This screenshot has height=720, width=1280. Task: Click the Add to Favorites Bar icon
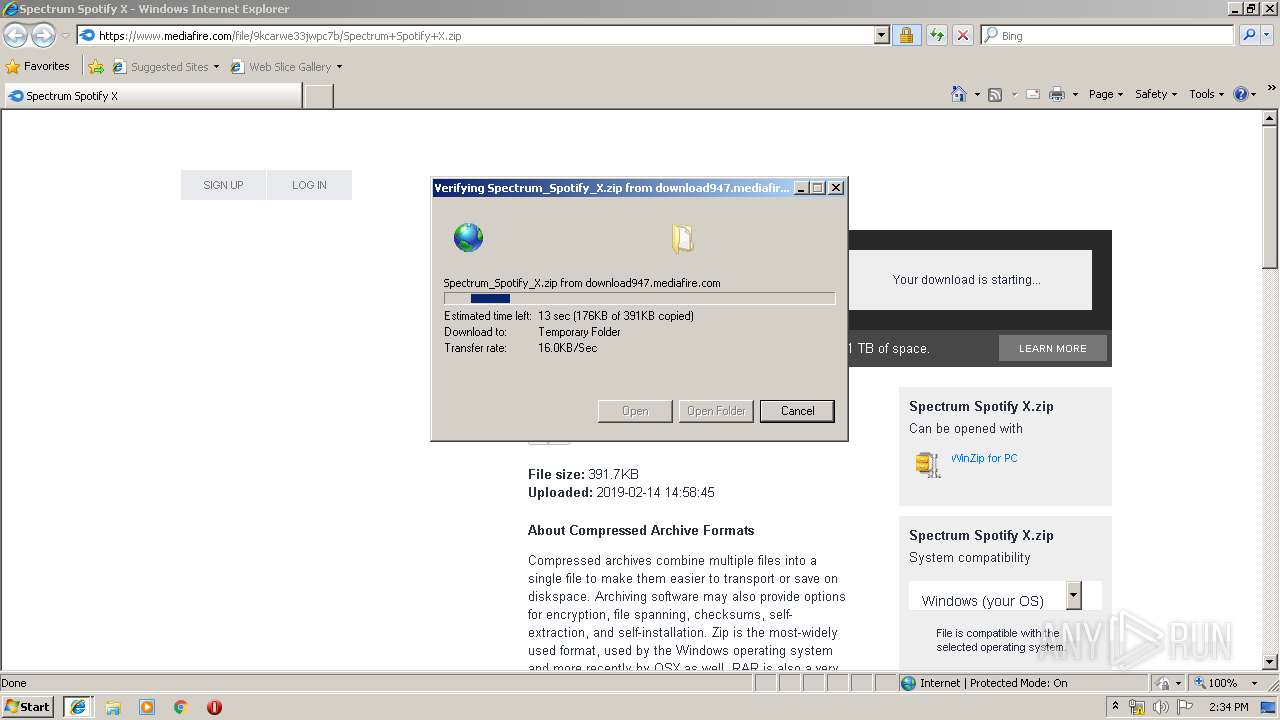[96, 67]
